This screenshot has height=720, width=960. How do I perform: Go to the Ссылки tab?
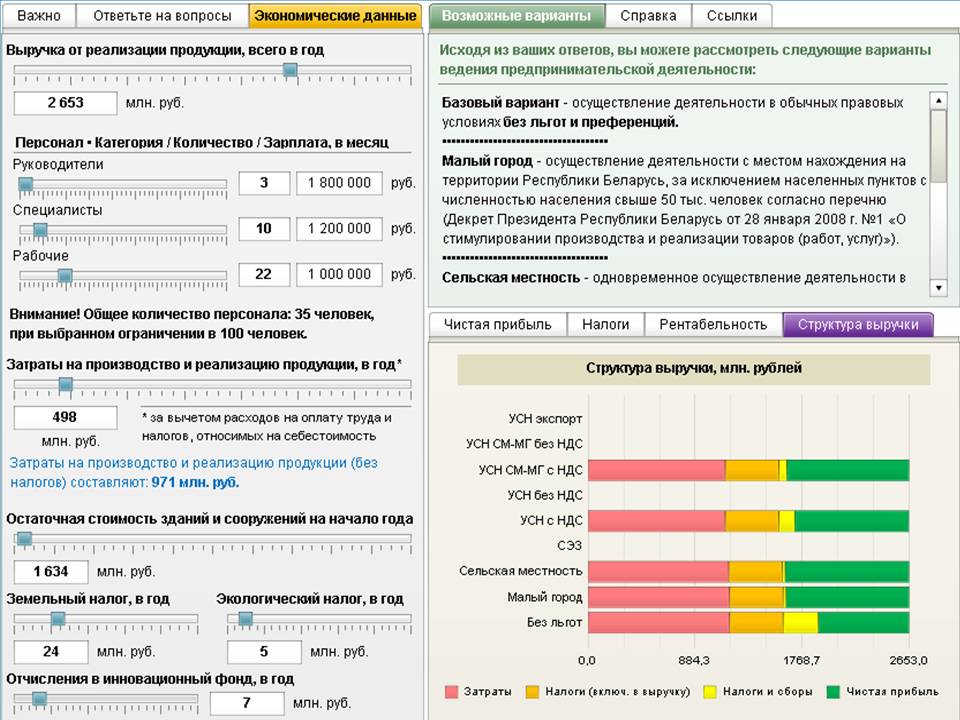click(x=731, y=16)
